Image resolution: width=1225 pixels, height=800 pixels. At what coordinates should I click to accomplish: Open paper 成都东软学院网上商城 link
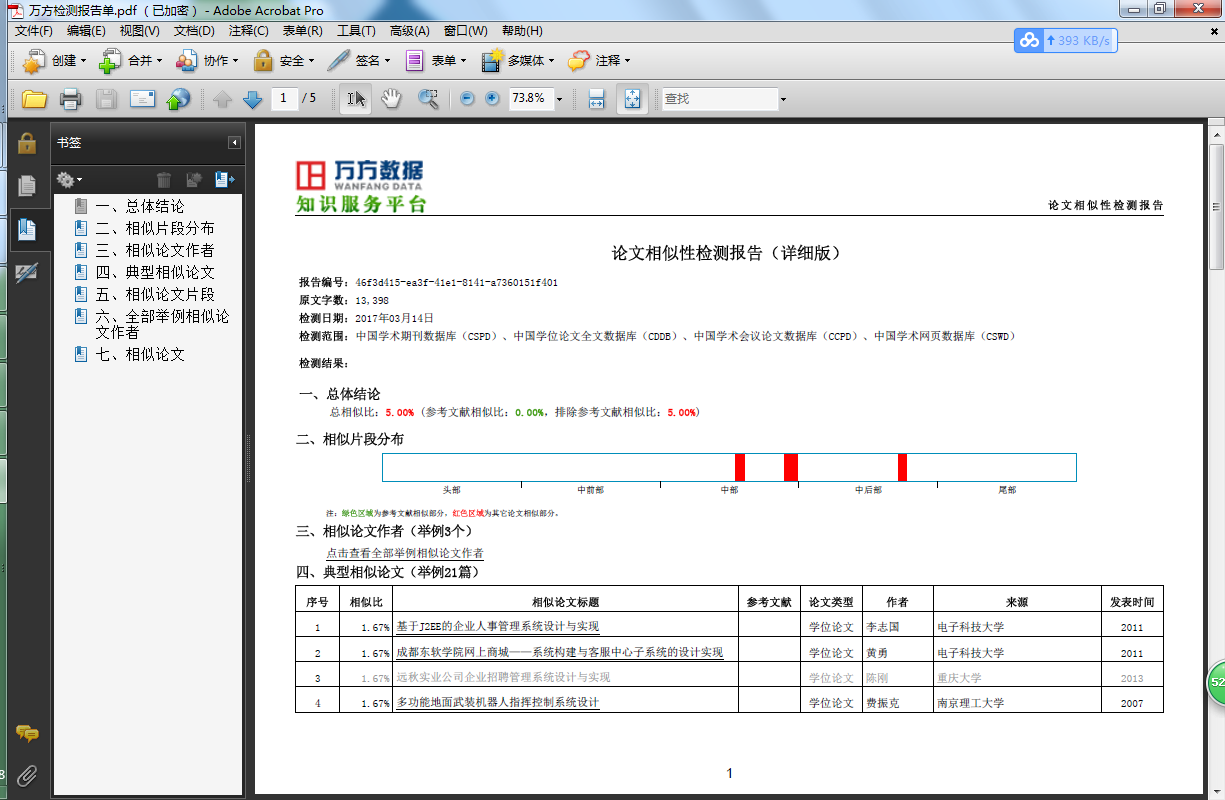pyautogui.click(x=559, y=652)
